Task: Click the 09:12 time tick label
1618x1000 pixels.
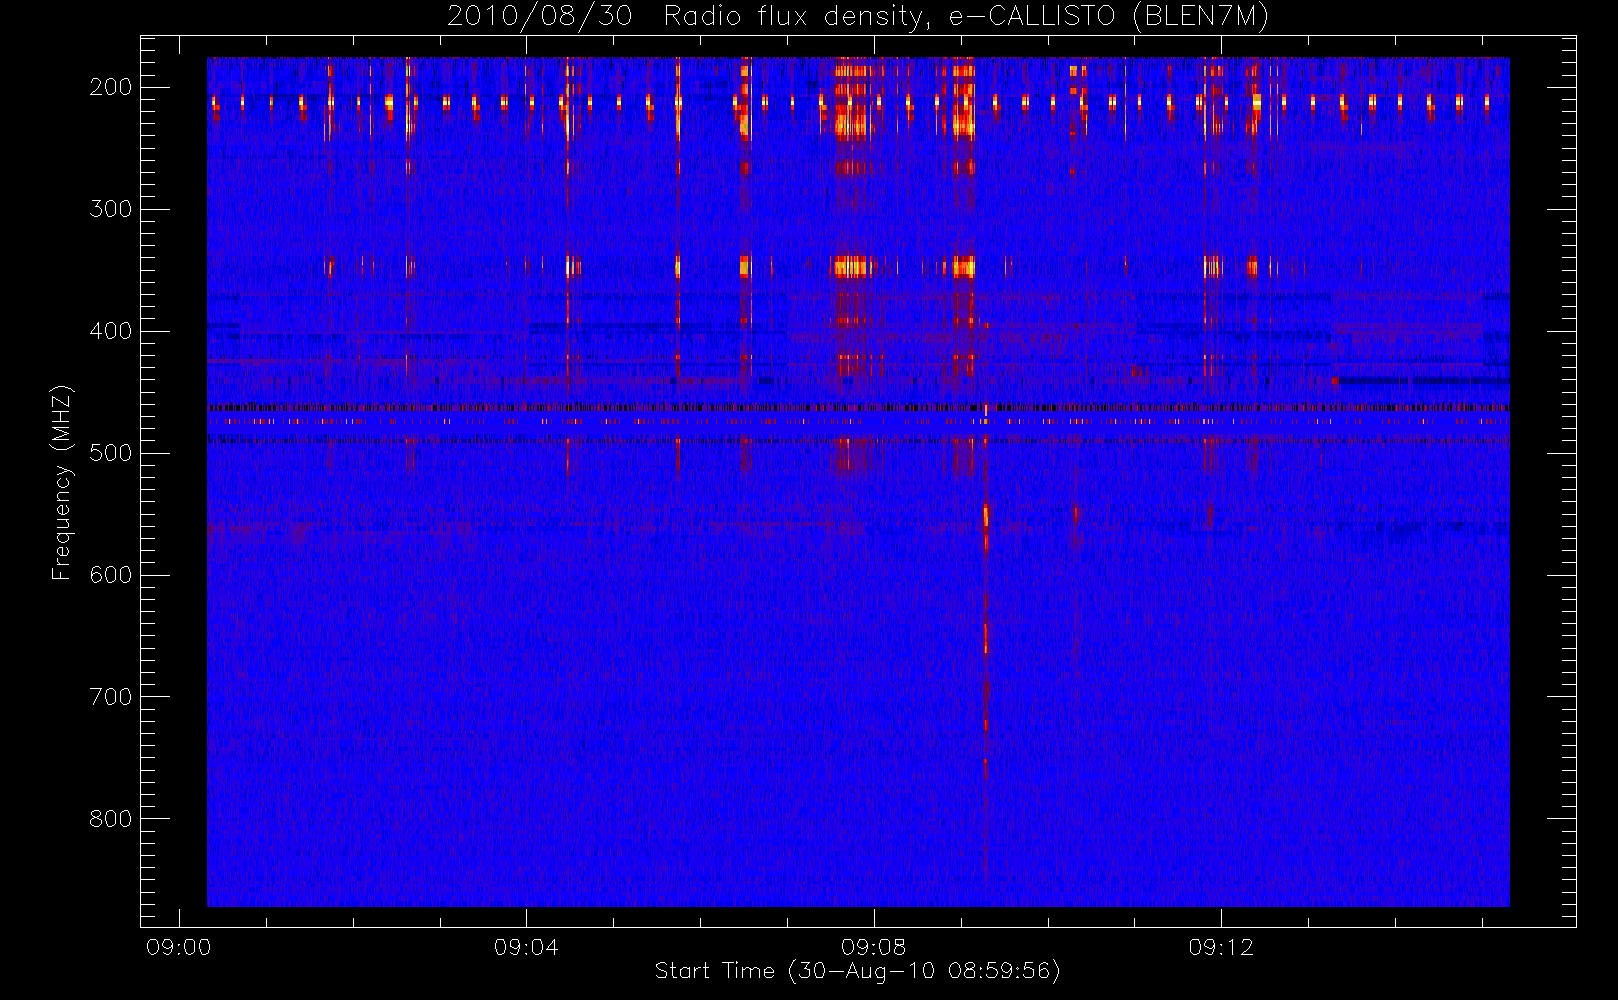Action: (1221, 947)
